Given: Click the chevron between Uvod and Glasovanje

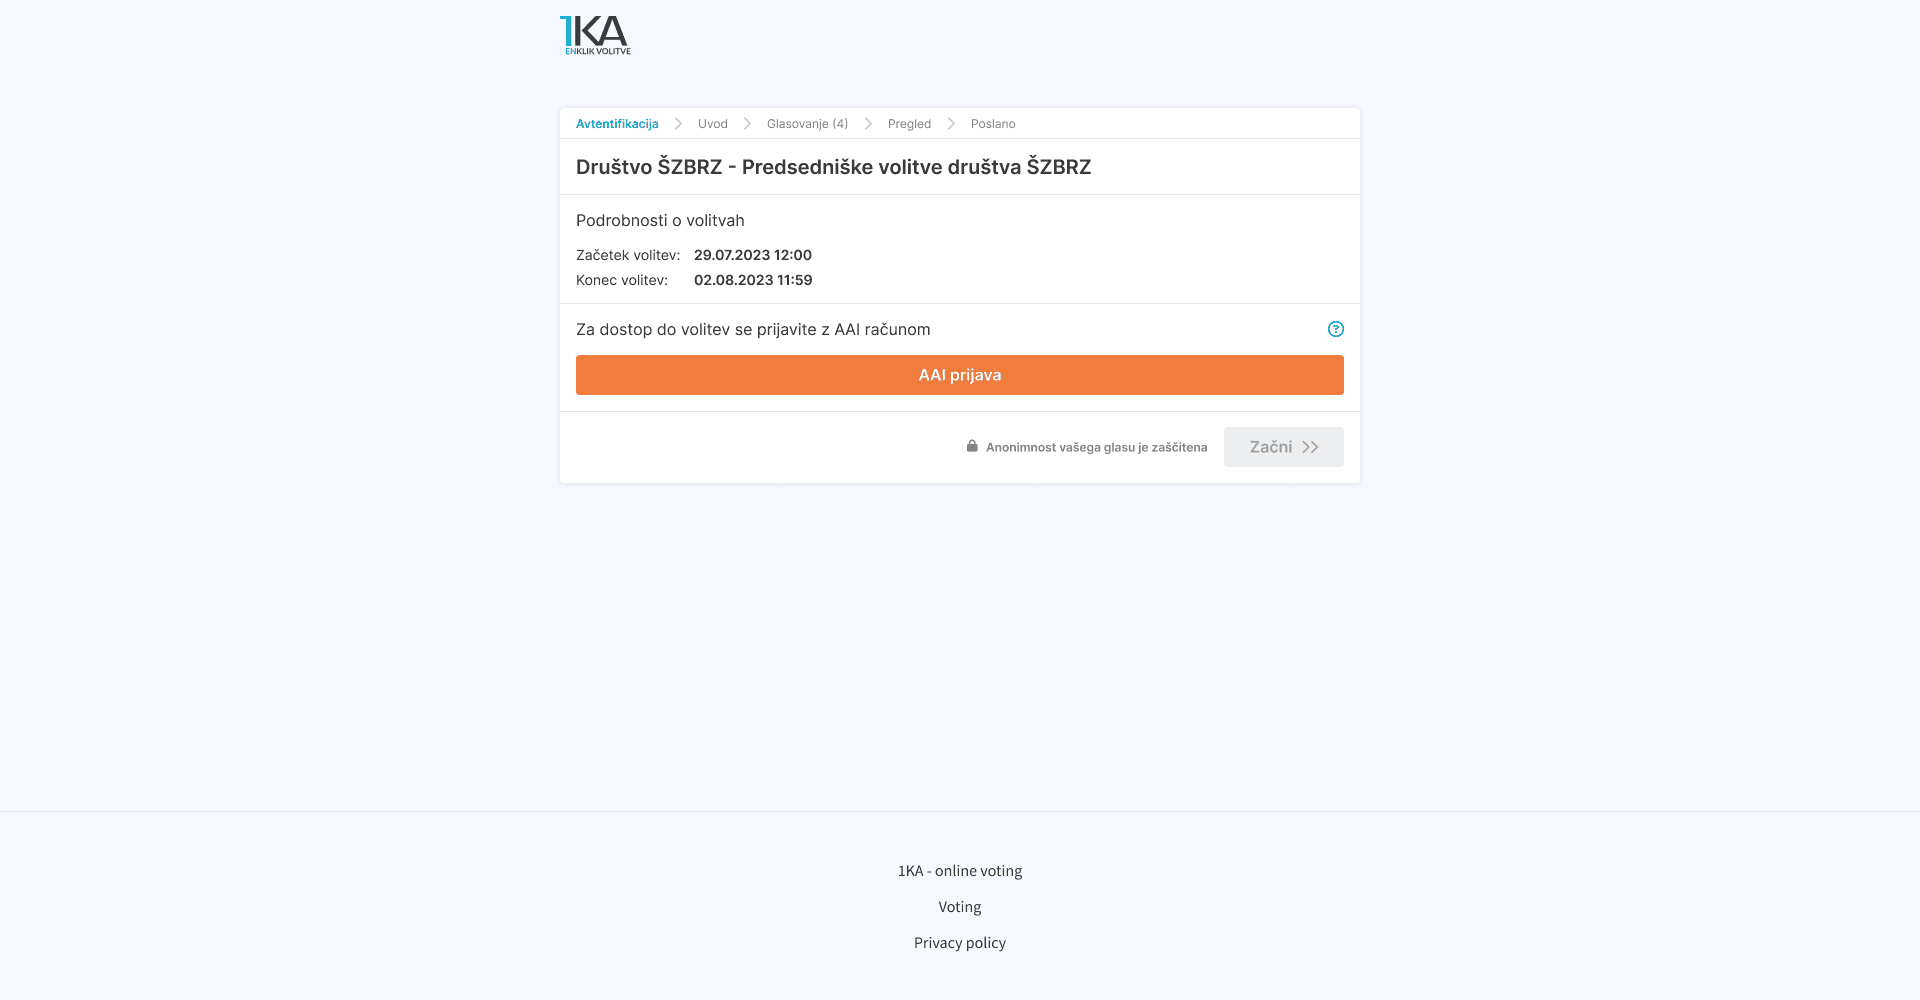Looking at the screenshot, I should (x=746, y=123).
